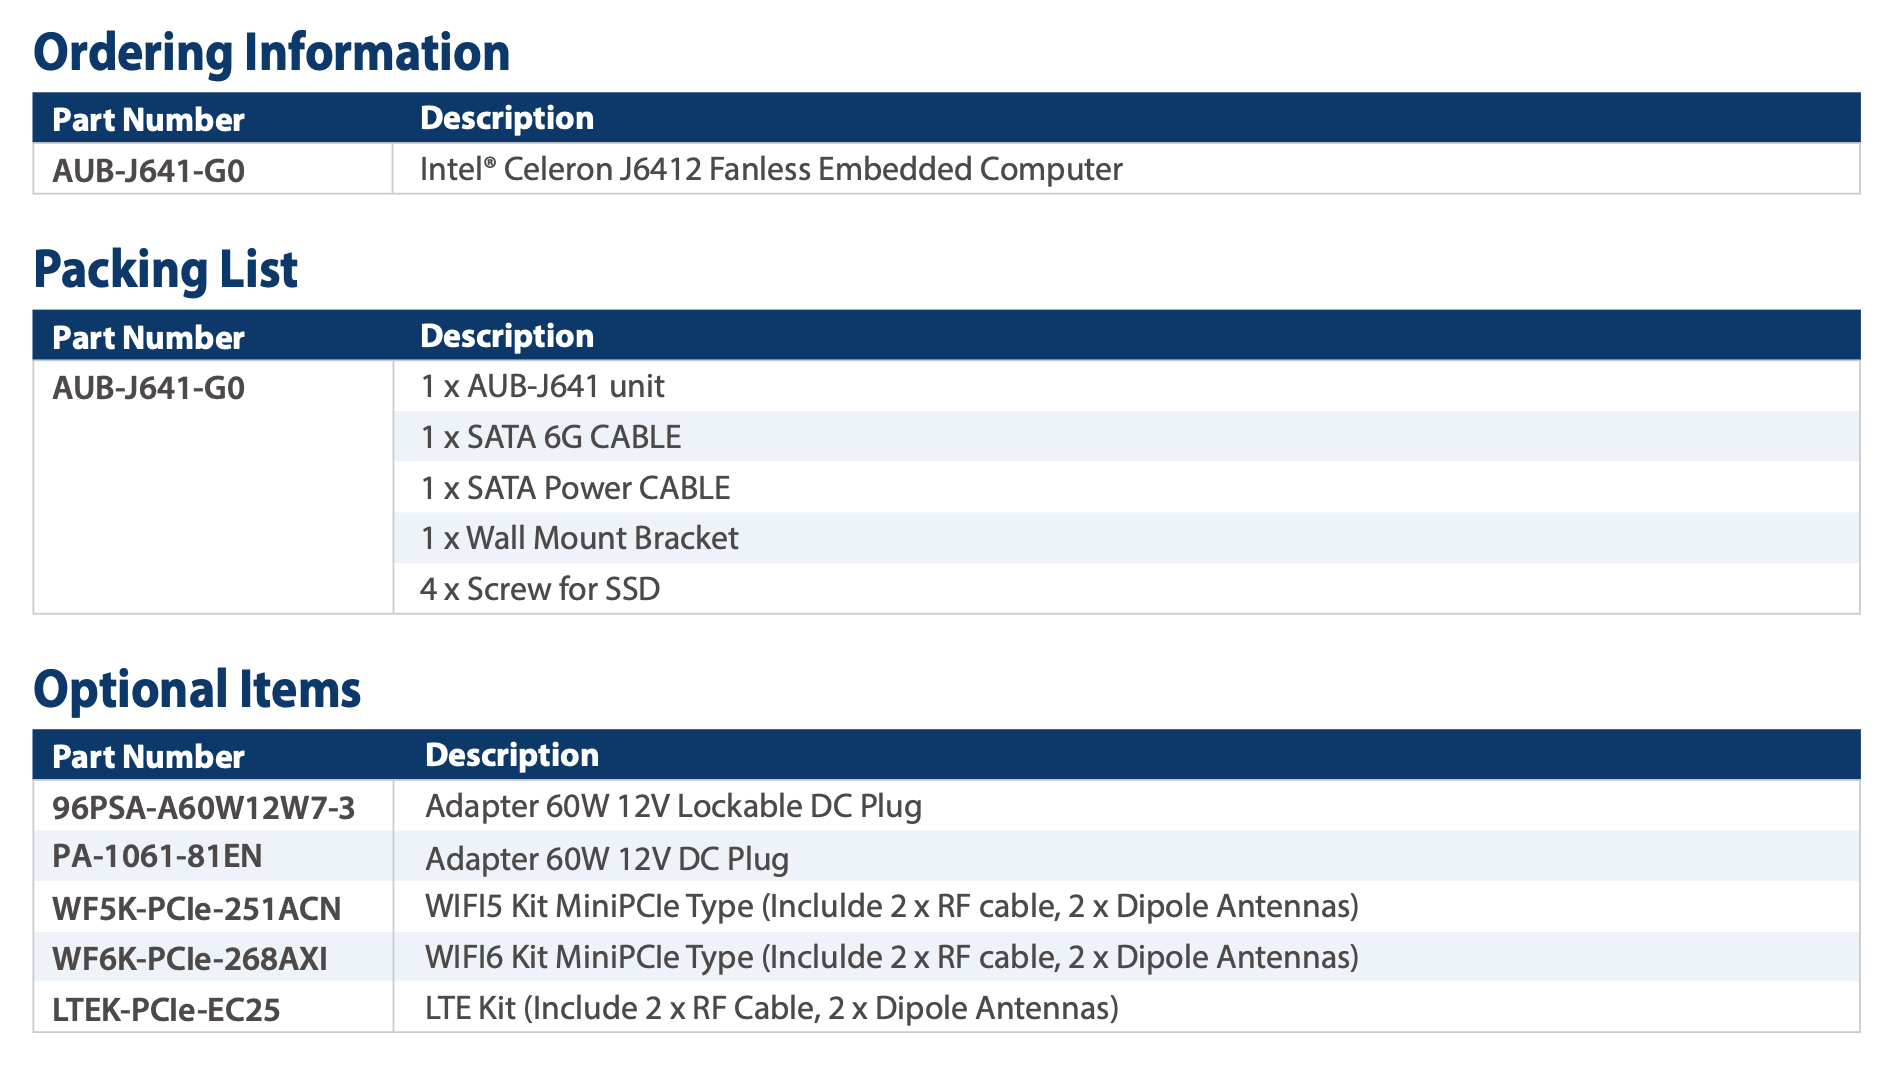Click the Optional Items heading

pos(197,689)
